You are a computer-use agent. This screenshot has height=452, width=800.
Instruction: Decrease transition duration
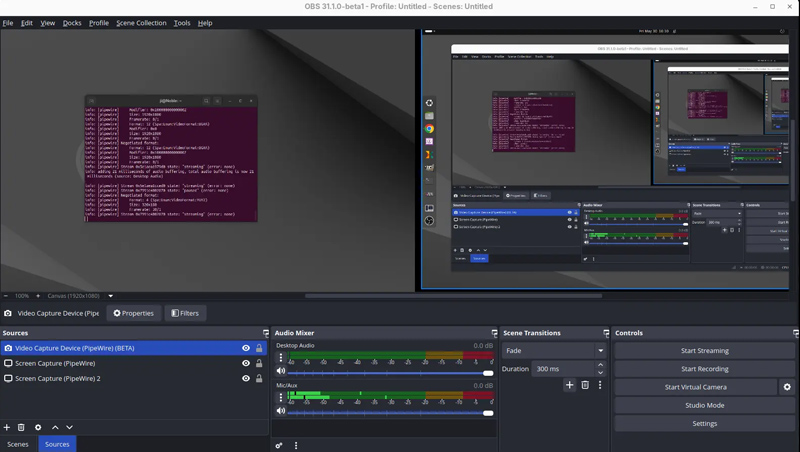[x=601, y=372]
